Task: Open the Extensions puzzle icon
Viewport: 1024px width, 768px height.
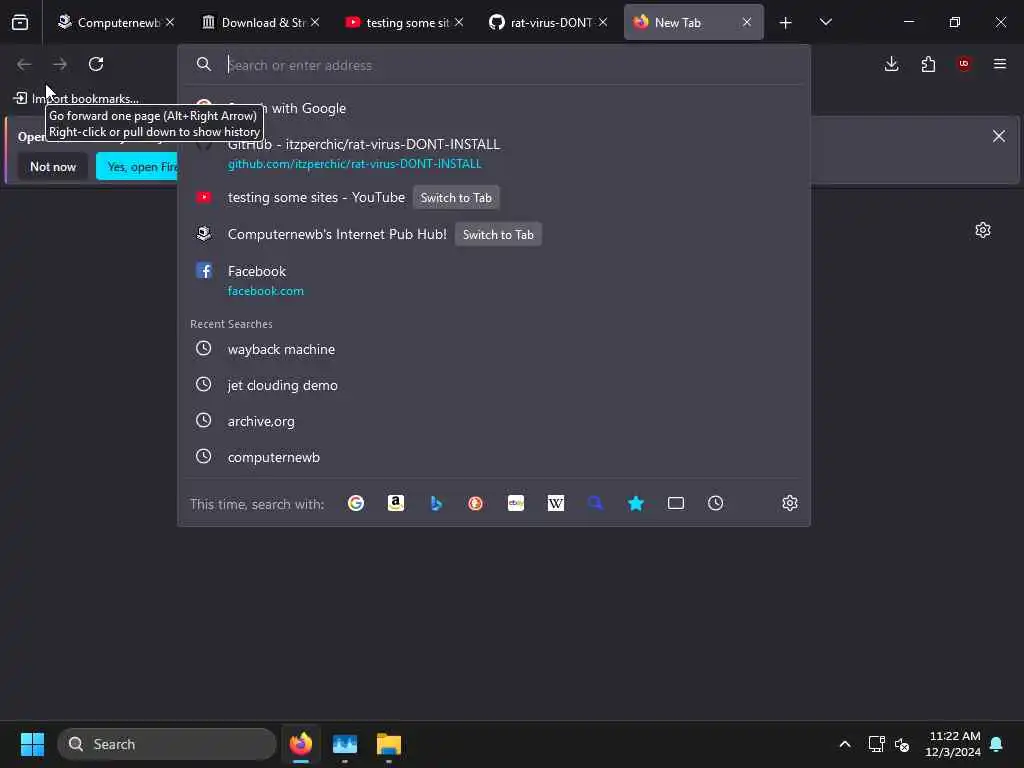Action: point(928,64)
